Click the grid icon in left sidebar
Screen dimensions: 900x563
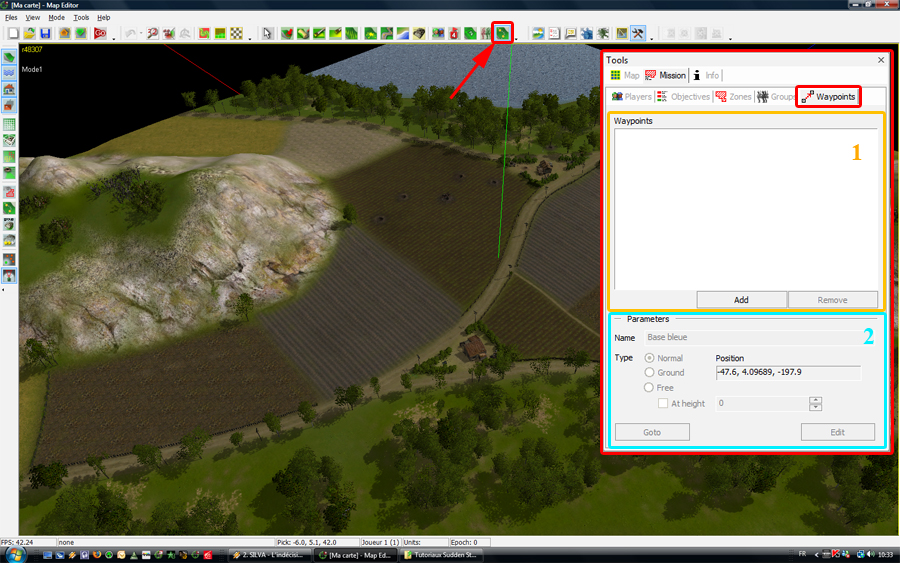[9, 125]
